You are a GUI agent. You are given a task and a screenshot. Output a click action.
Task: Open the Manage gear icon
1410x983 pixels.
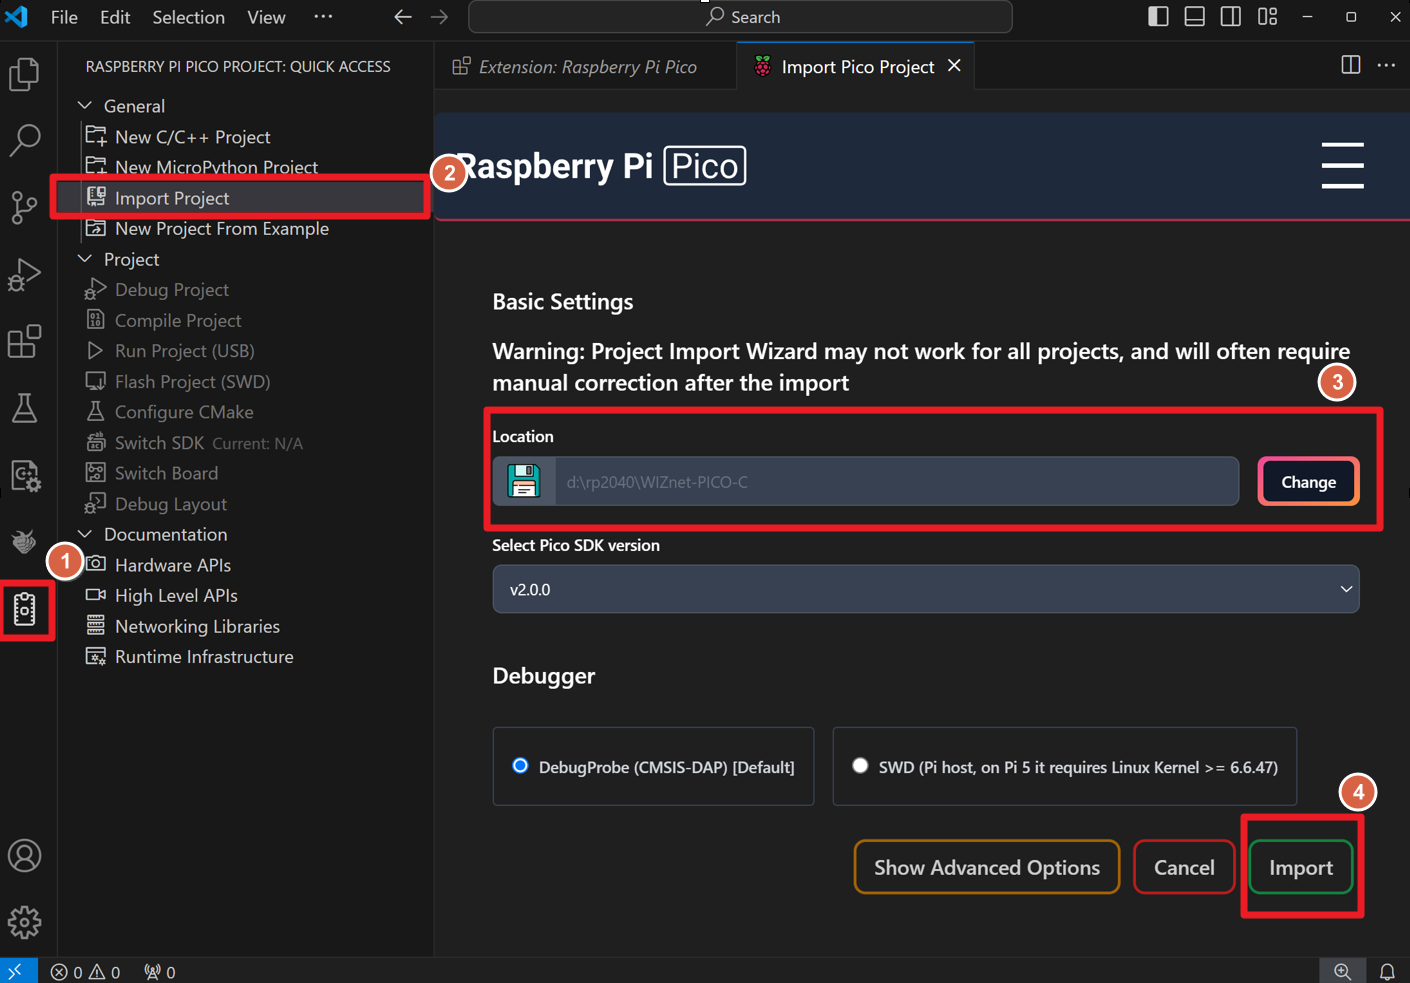click(24, 922)
